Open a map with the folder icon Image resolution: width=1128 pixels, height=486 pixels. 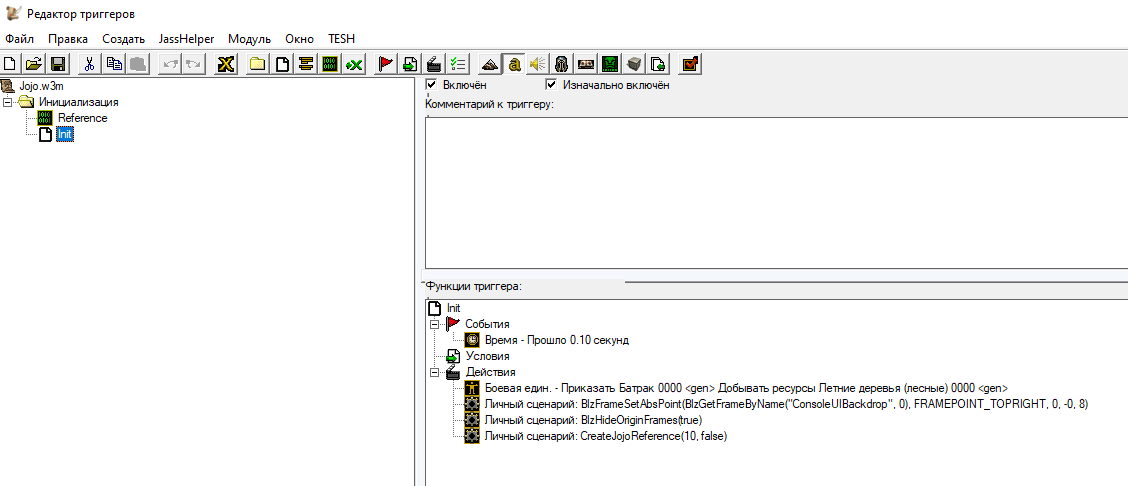click(x=32, y=64)
